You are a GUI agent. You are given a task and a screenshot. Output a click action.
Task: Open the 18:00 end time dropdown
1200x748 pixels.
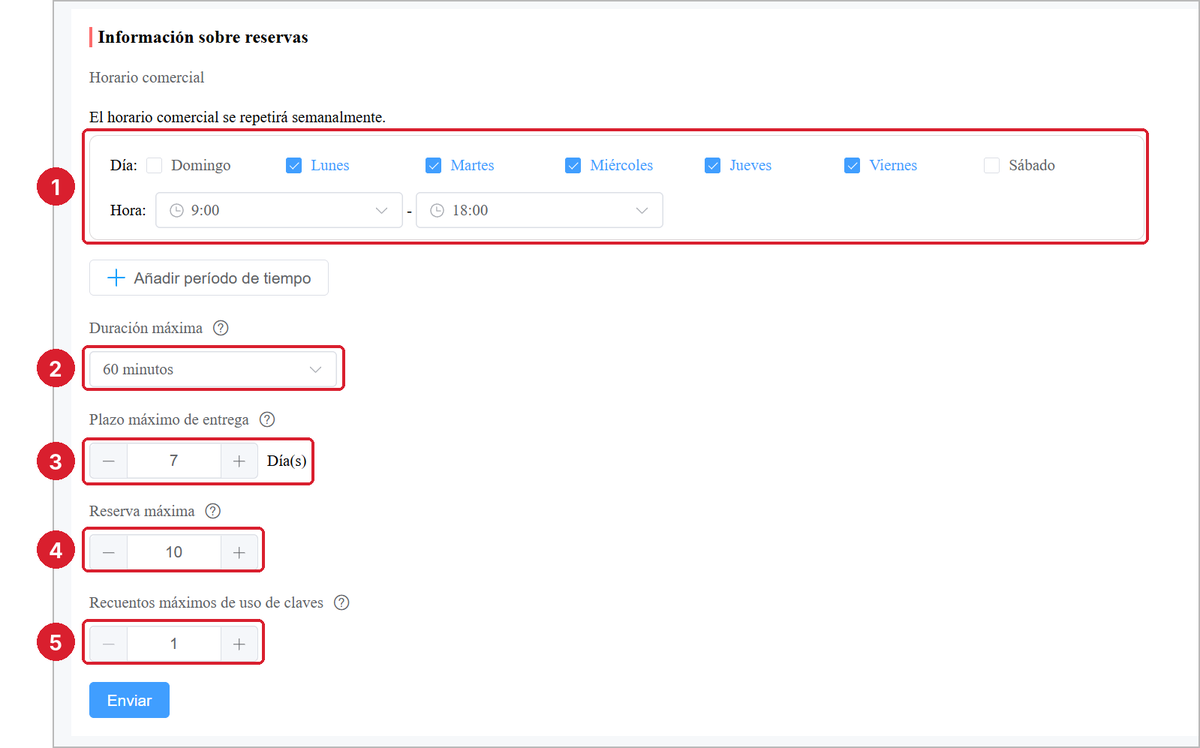pos(539,211)
